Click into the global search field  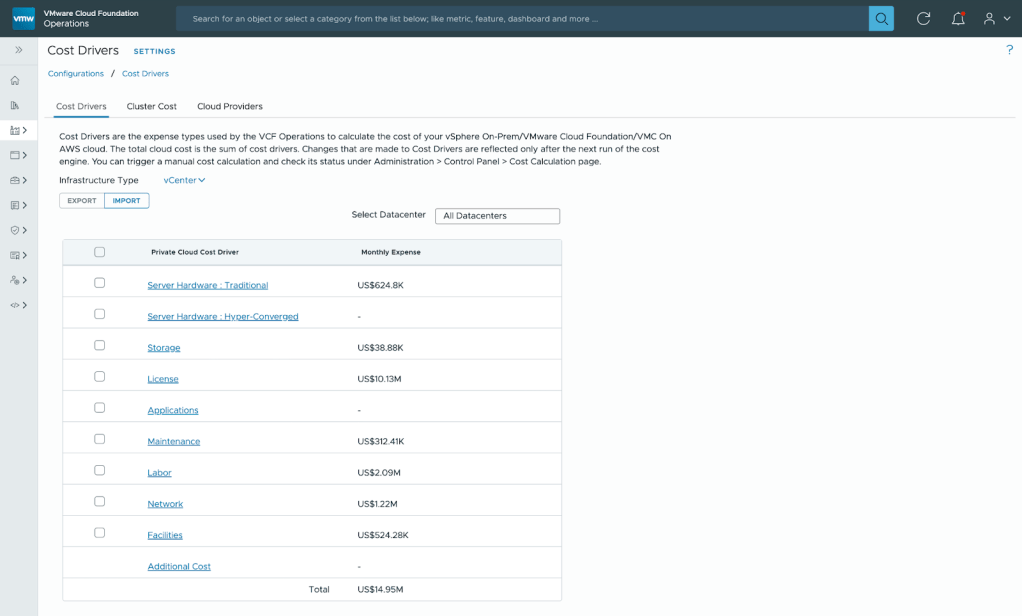tap(520, 18)
